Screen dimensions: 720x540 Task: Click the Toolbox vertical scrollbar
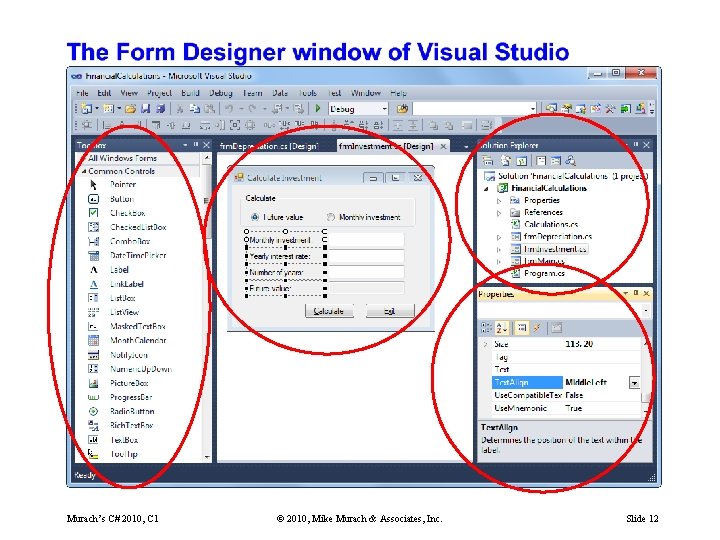pyautogui.click(x=207, y=308)
